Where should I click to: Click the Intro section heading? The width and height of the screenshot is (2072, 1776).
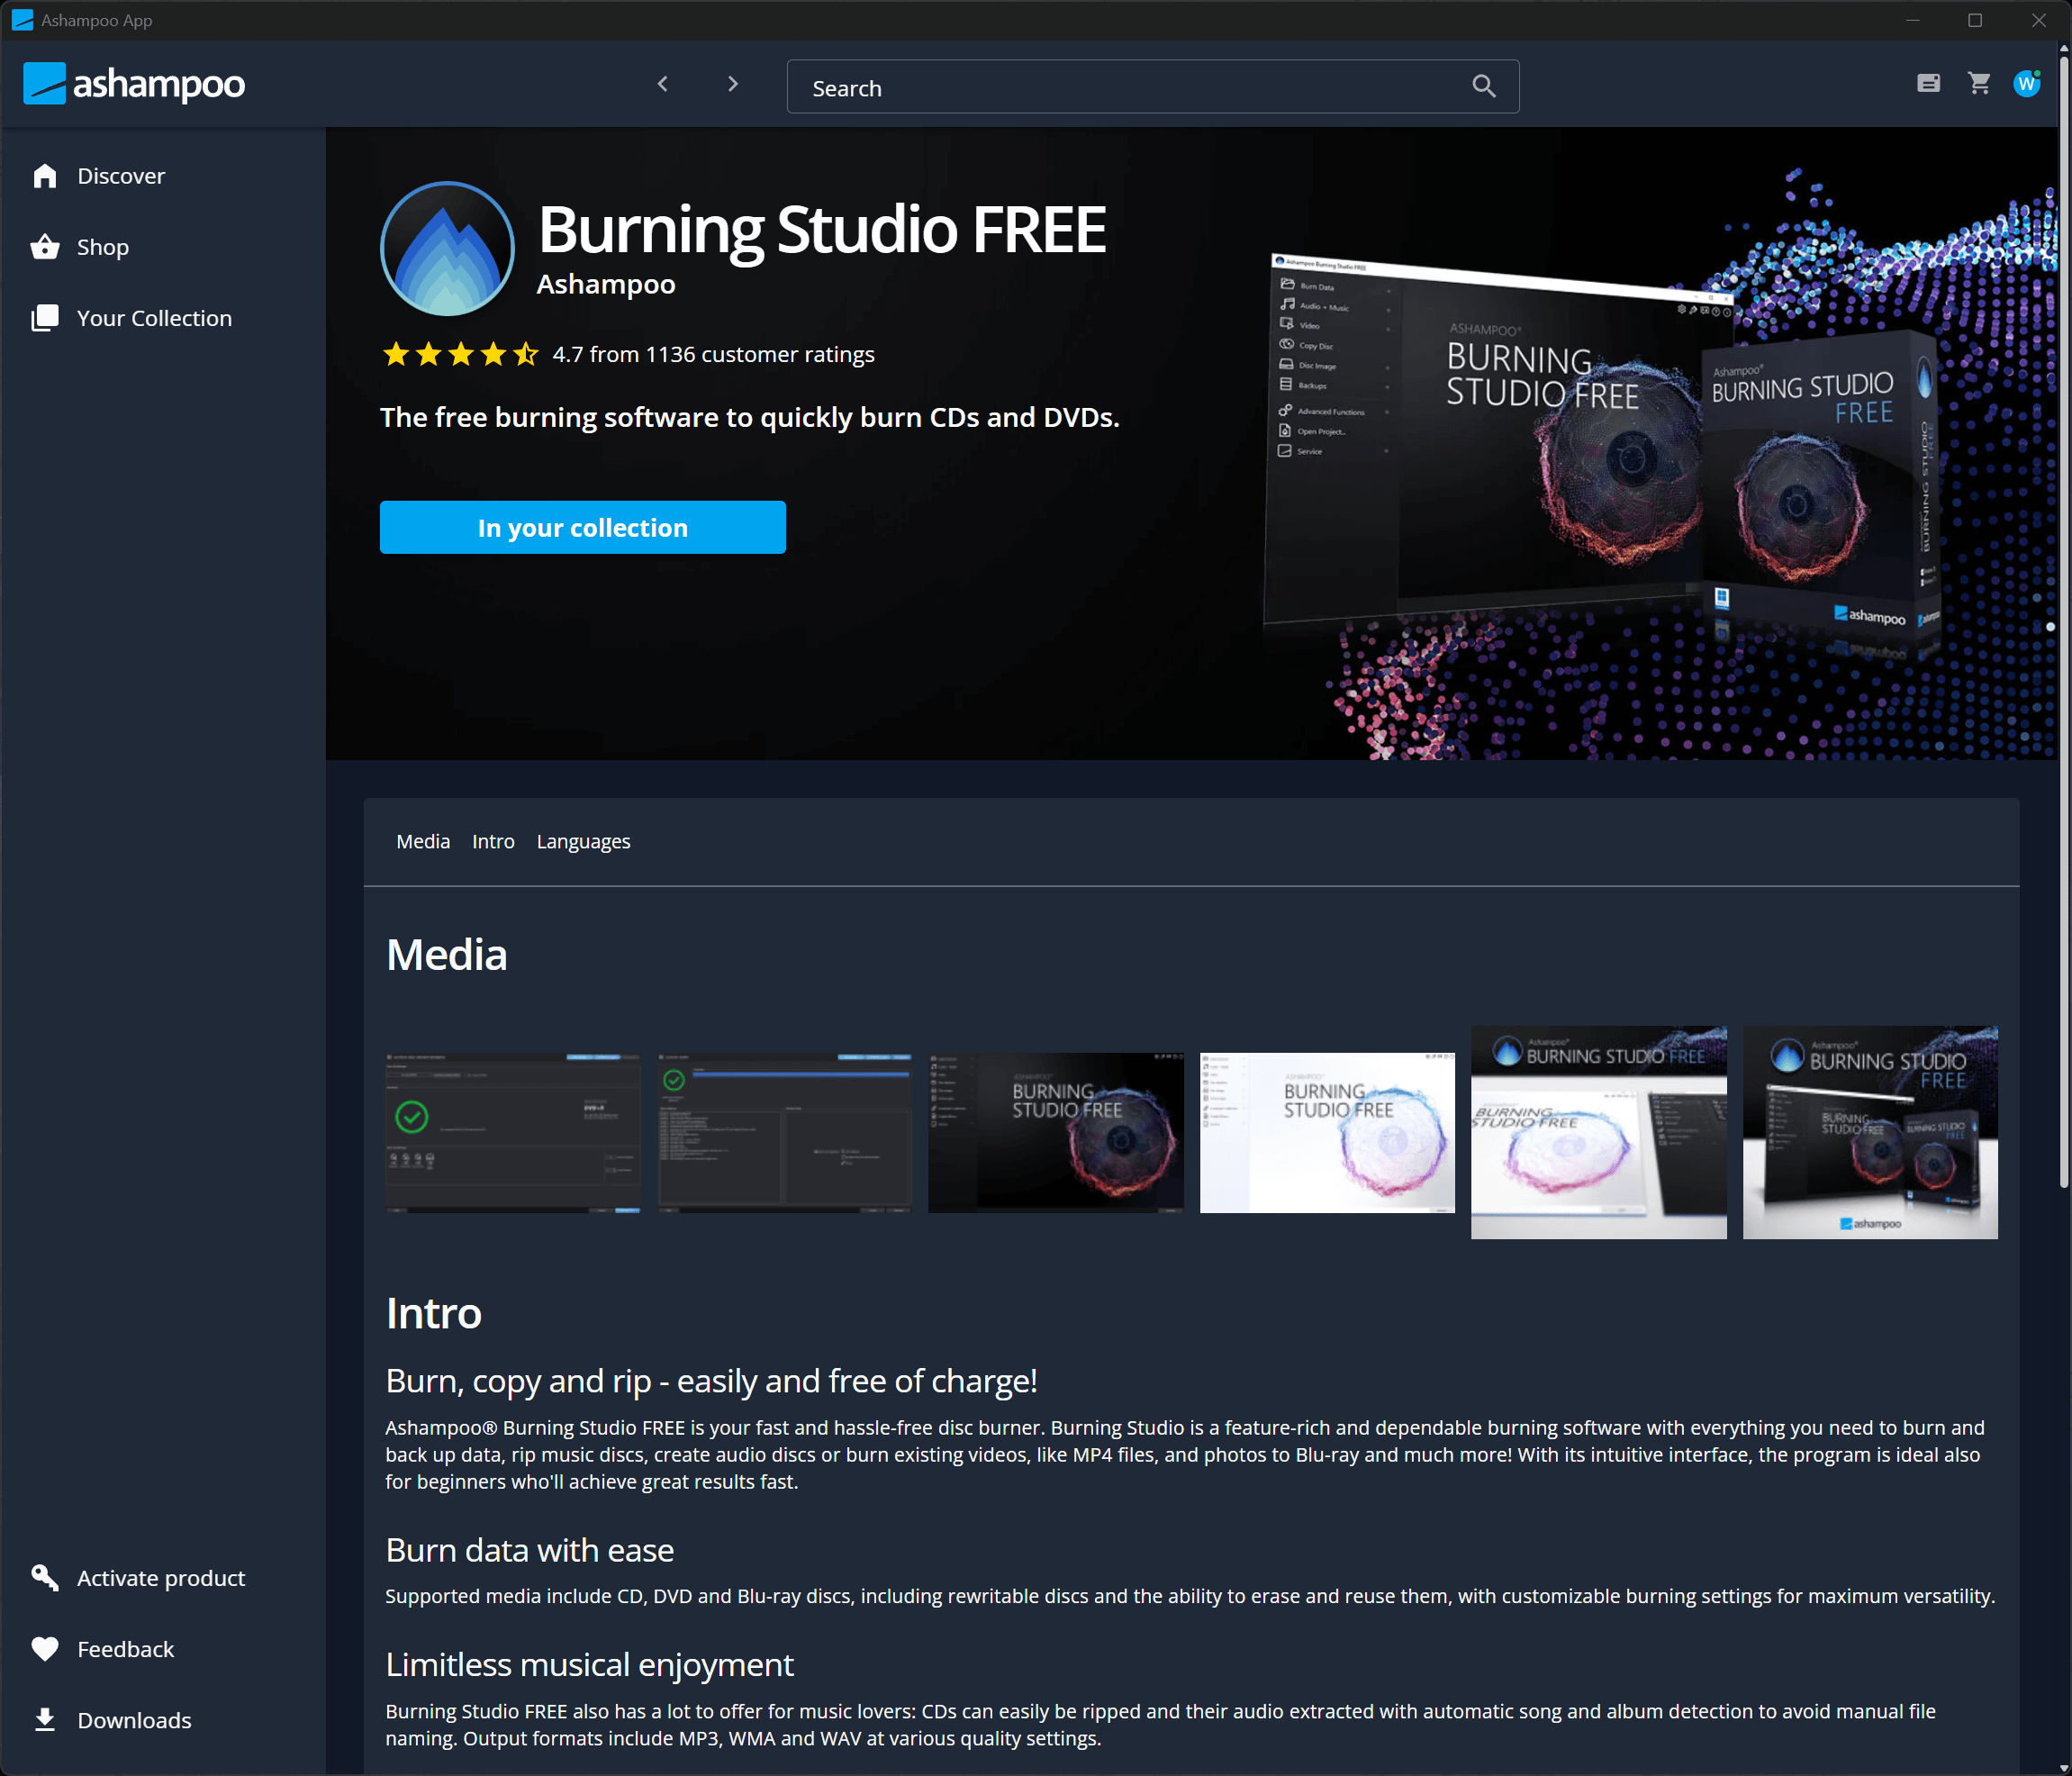click(x=434, y=1313)
